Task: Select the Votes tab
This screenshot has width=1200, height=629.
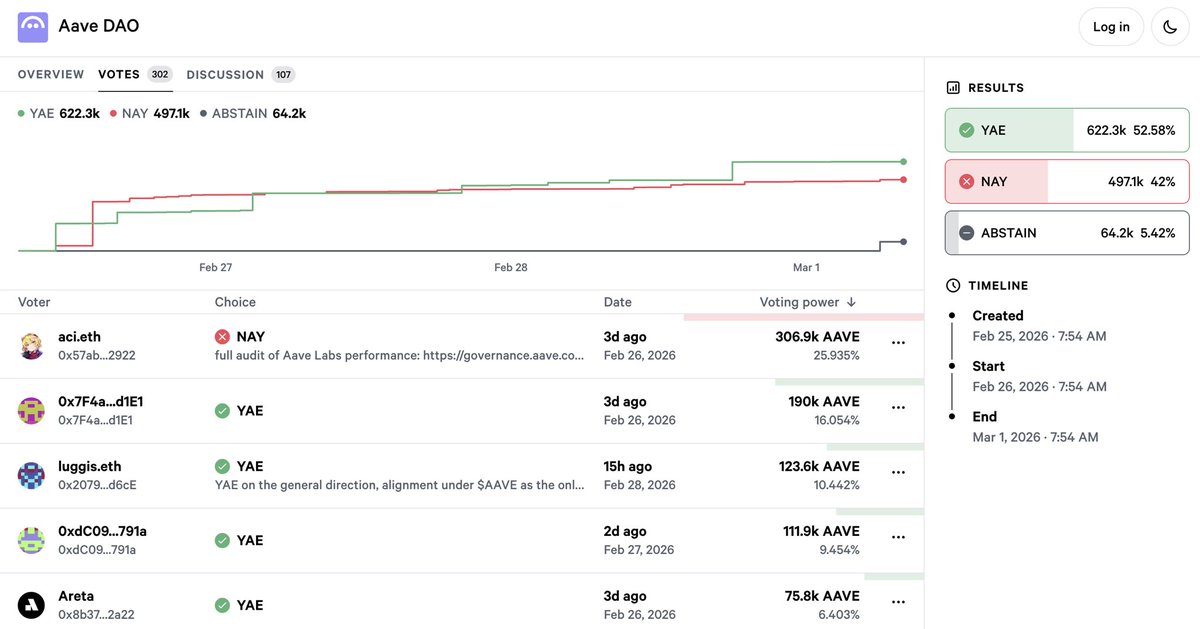Action: pos(119,75)
